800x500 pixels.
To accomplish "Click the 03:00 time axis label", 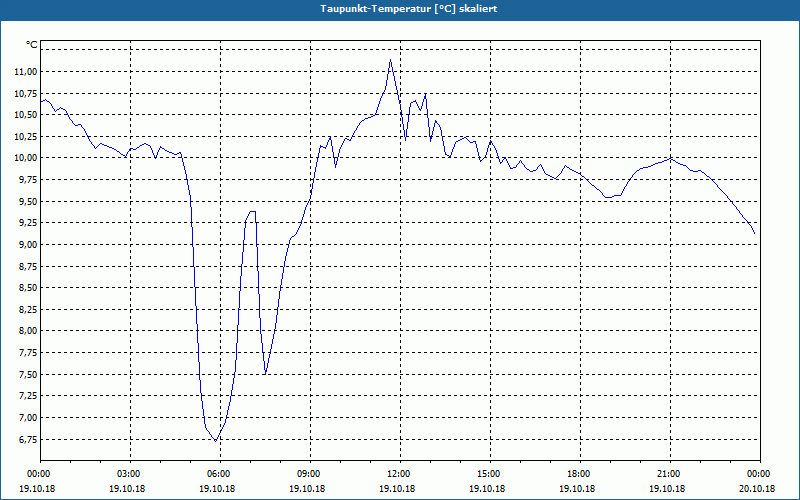I will click(x=131, y=474).
